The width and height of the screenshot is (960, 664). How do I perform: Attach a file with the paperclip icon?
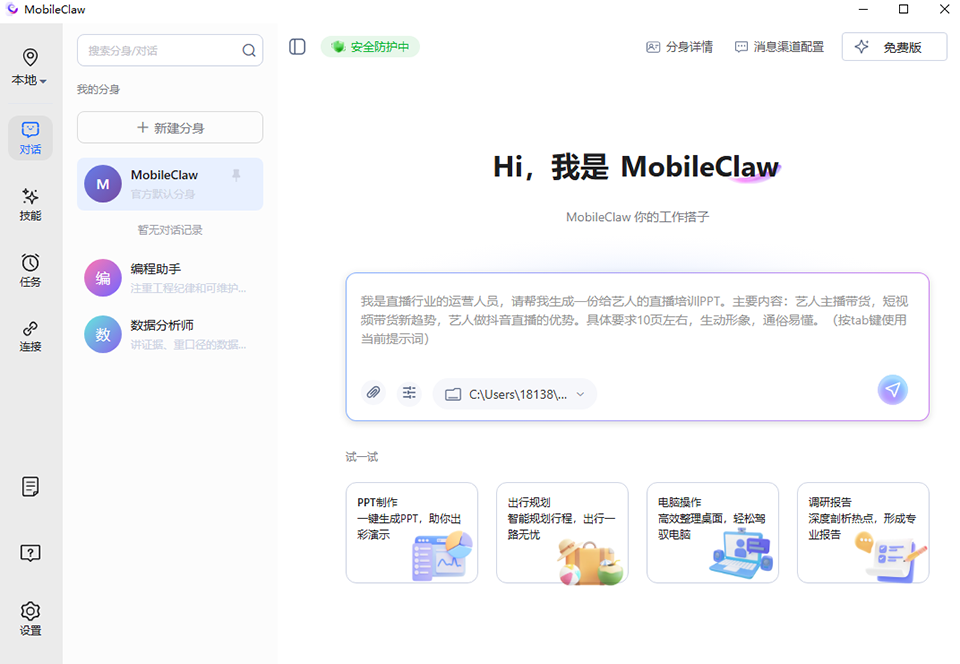pyautogui.click(x=373, y=392)
